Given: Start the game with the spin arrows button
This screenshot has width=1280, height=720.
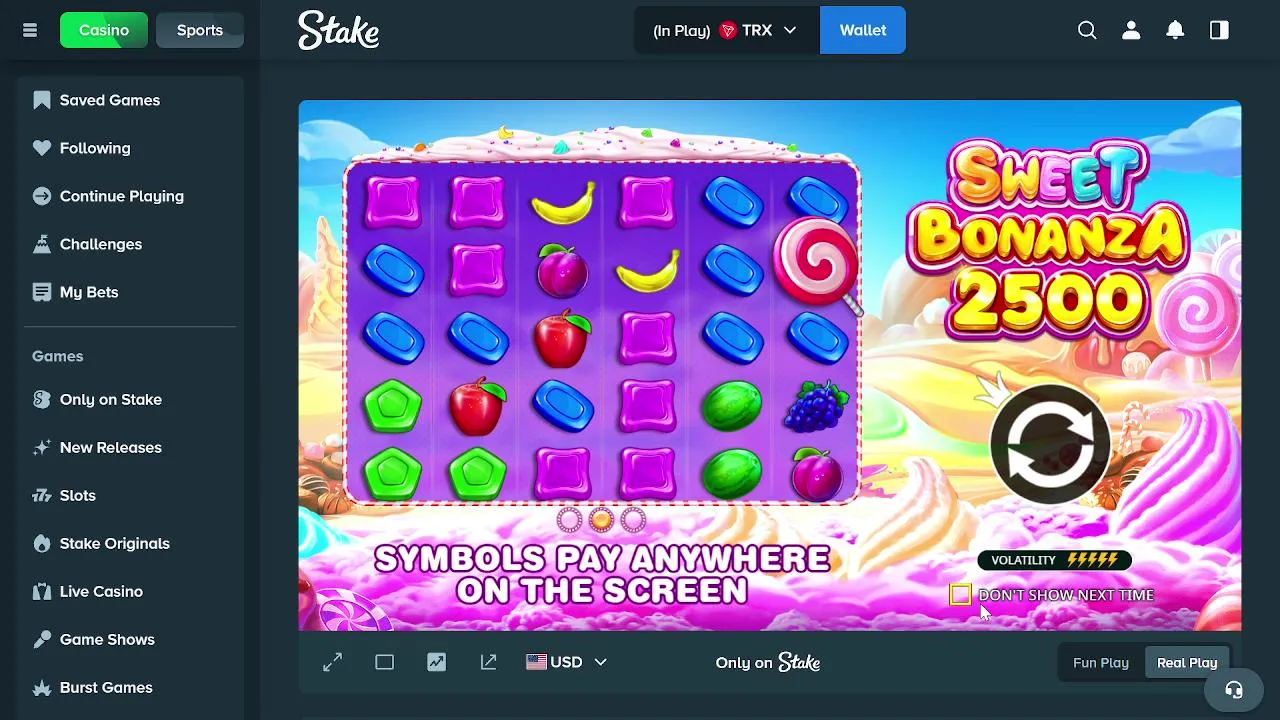Looking at the screenshot, I should [1050, 443].
